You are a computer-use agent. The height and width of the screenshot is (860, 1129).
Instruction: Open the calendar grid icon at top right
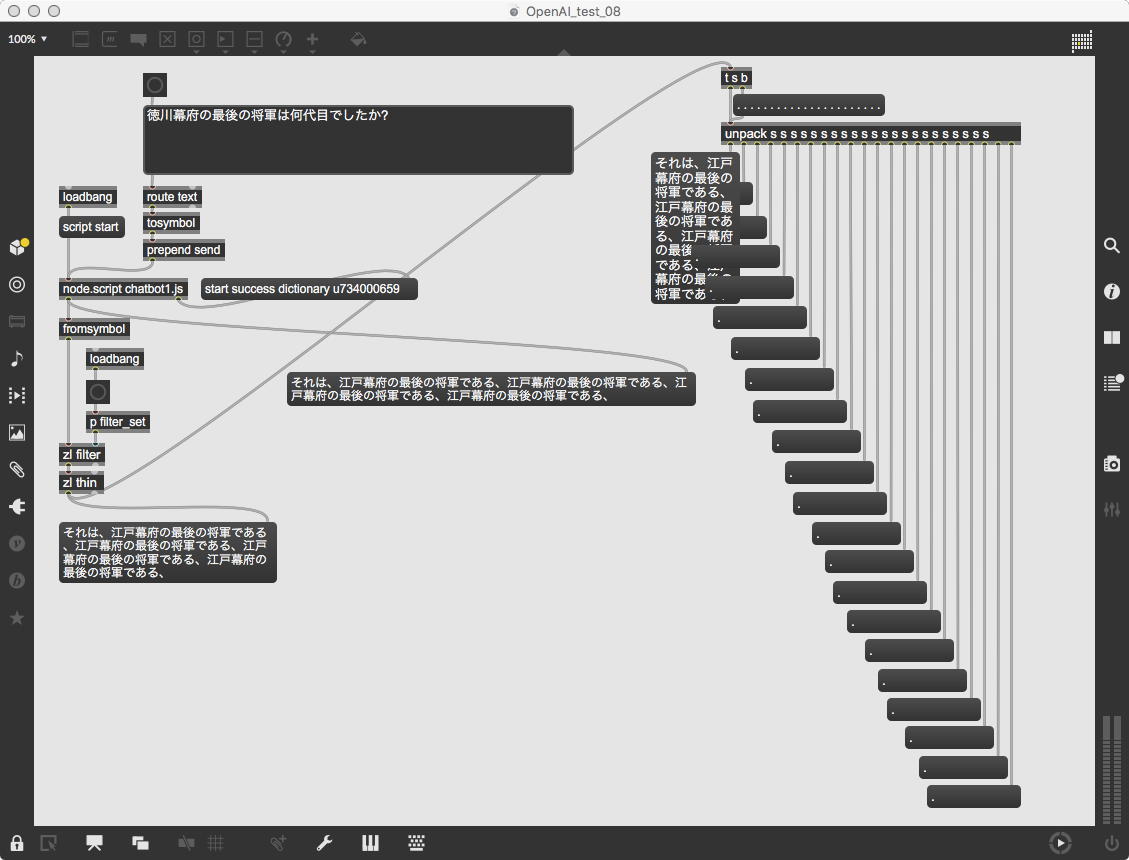pyautogui.click(x=1081, y=41)
